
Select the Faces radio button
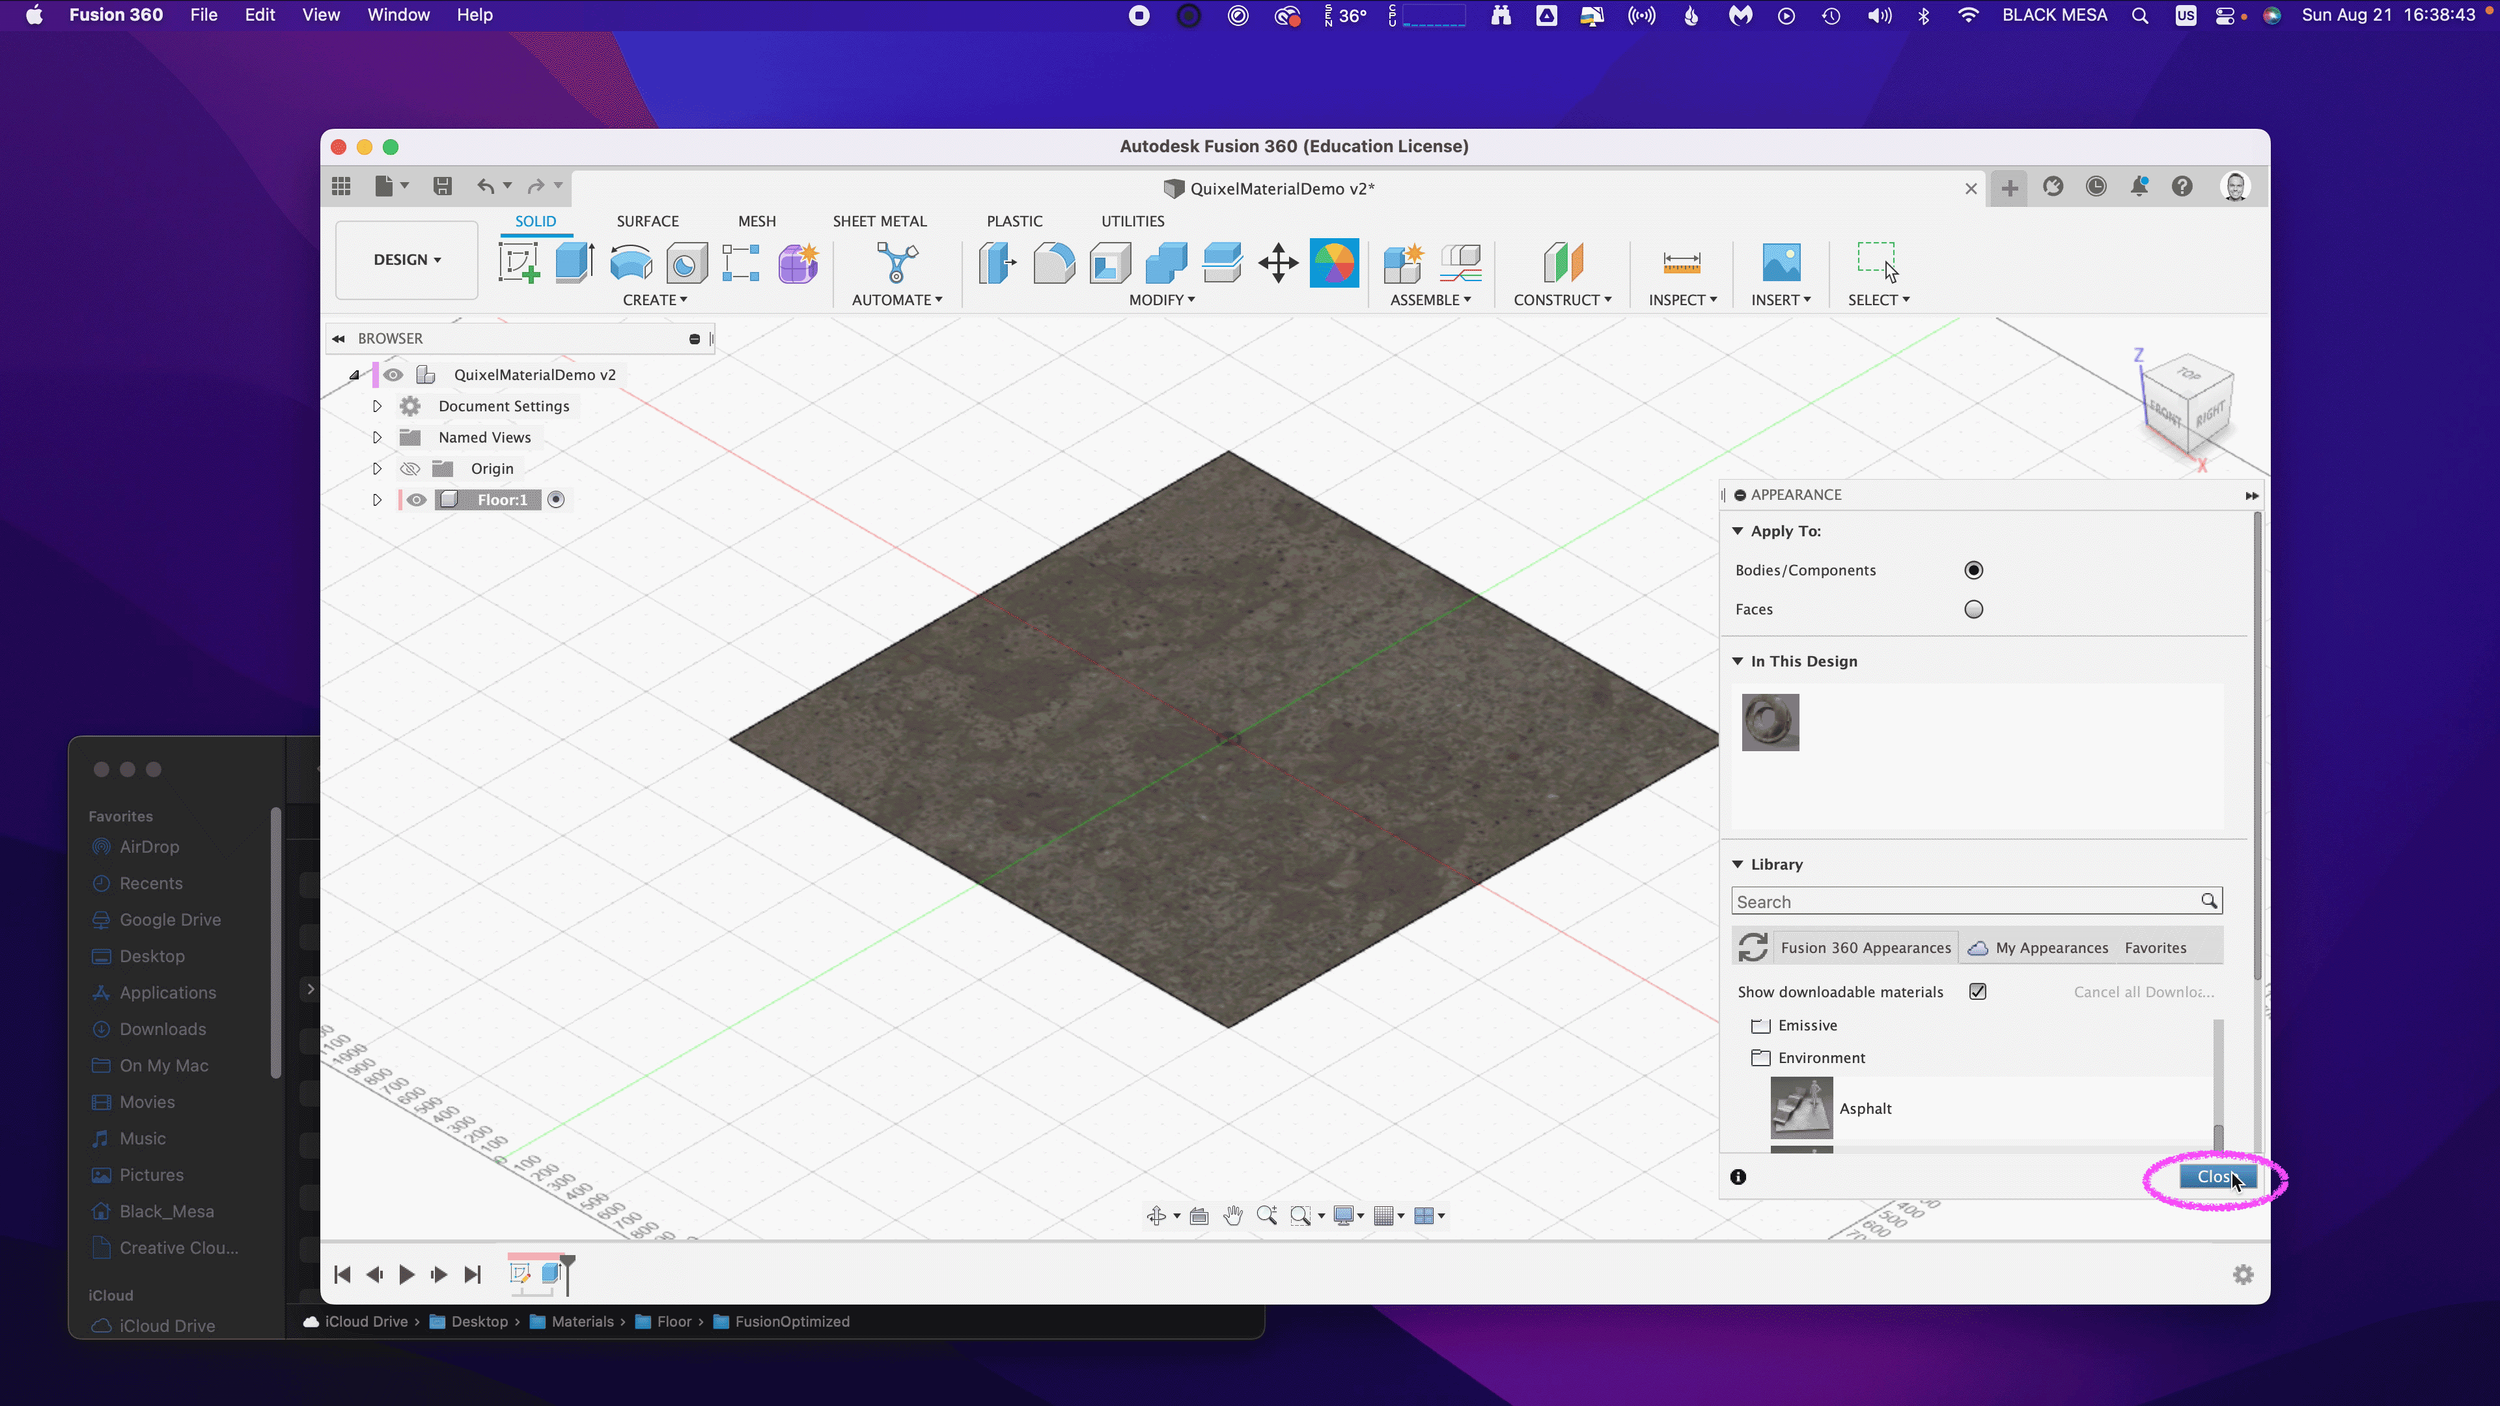coord(1973,609)
